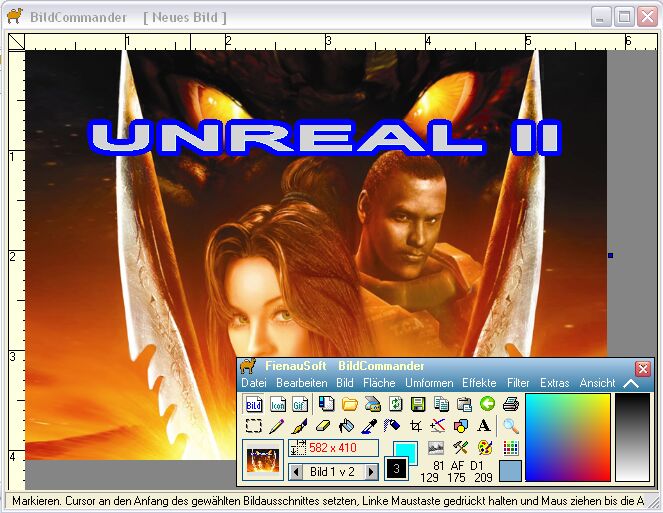
Task: Click the printer icon to print
Action: pos(510,404)
